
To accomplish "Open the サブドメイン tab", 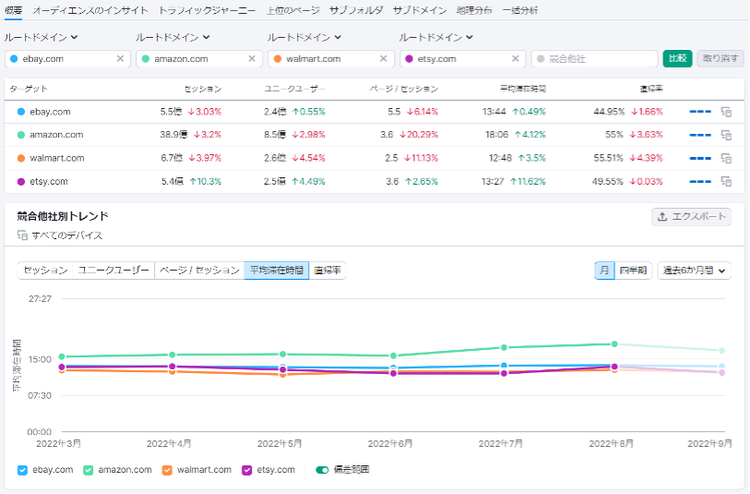I will click(x=419, y=10).
